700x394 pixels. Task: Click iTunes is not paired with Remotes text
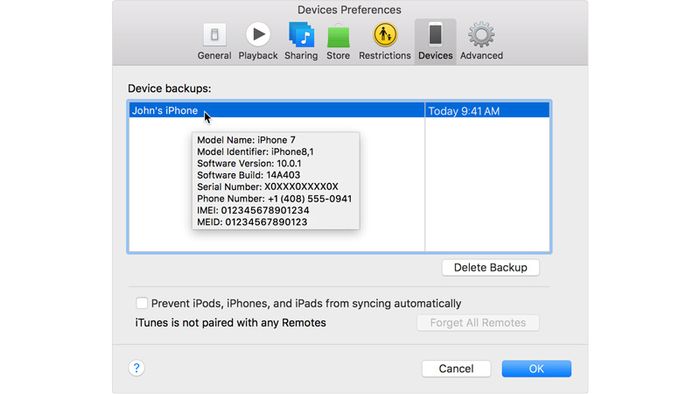(231, 323)
